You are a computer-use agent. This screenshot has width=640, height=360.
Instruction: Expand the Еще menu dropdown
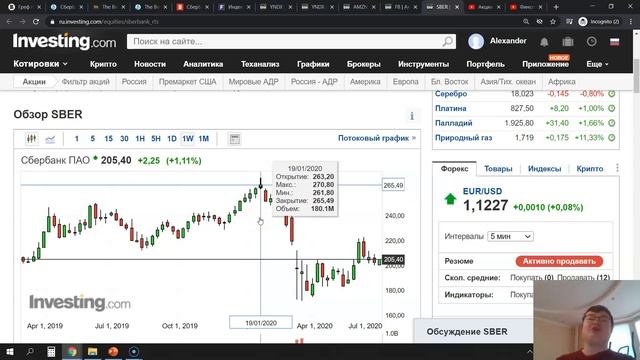(x=598, y=64)
